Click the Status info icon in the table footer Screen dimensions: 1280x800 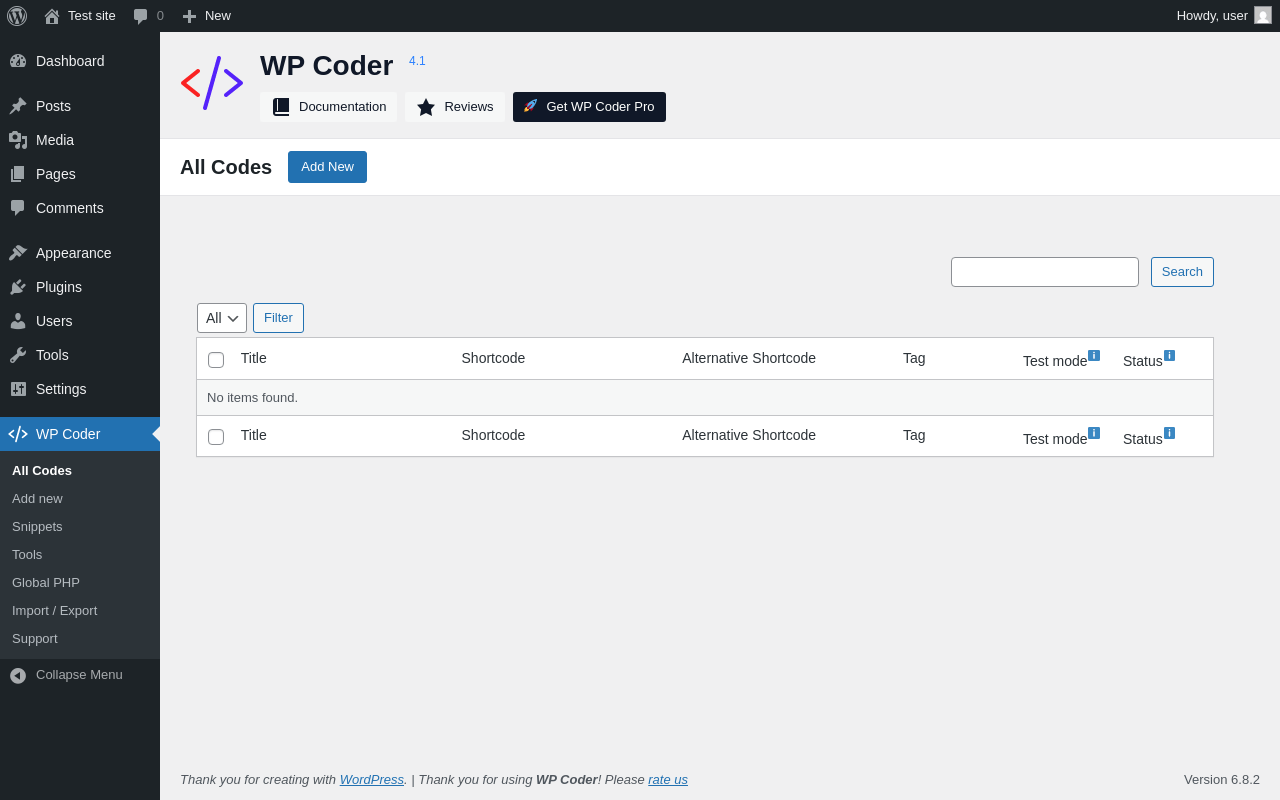tap(1169, 433)
